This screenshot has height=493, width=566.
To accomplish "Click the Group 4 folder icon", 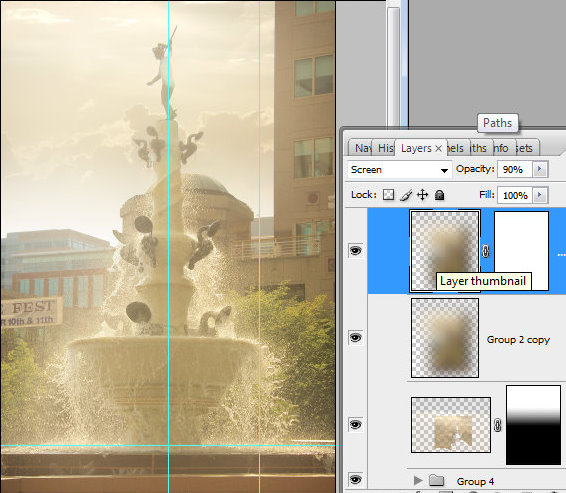I will [436, 480].
